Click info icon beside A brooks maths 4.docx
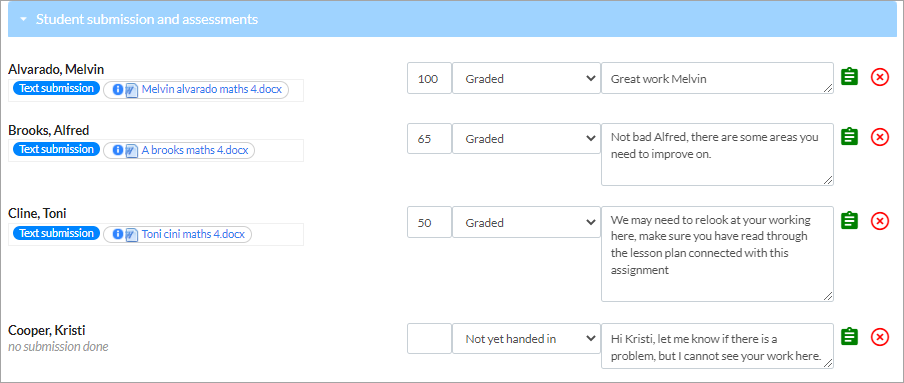This screenshot has height=383, width=904. click(117, 150)
